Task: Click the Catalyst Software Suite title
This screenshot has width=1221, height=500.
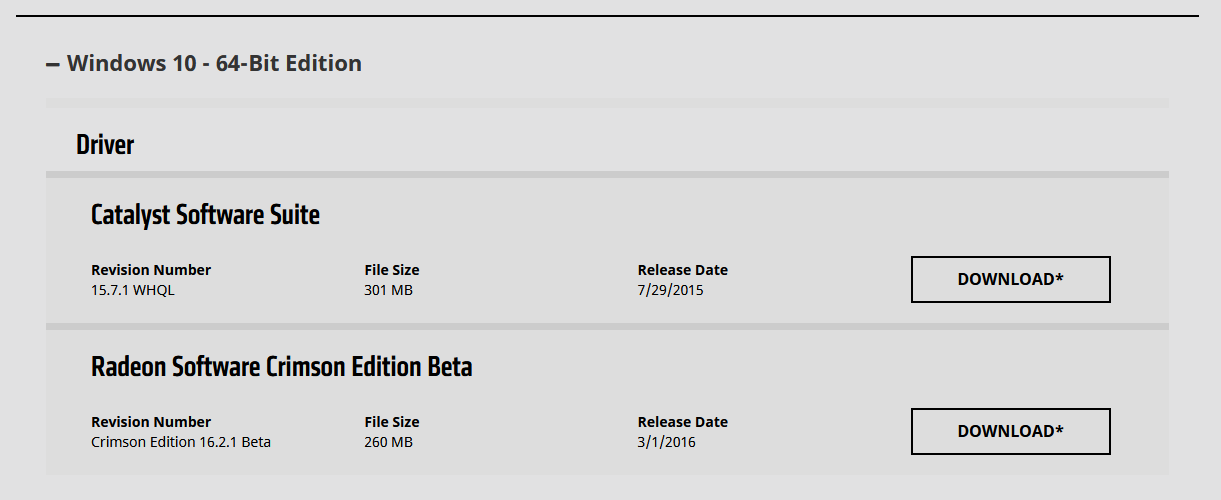Action: click(205, 214)
